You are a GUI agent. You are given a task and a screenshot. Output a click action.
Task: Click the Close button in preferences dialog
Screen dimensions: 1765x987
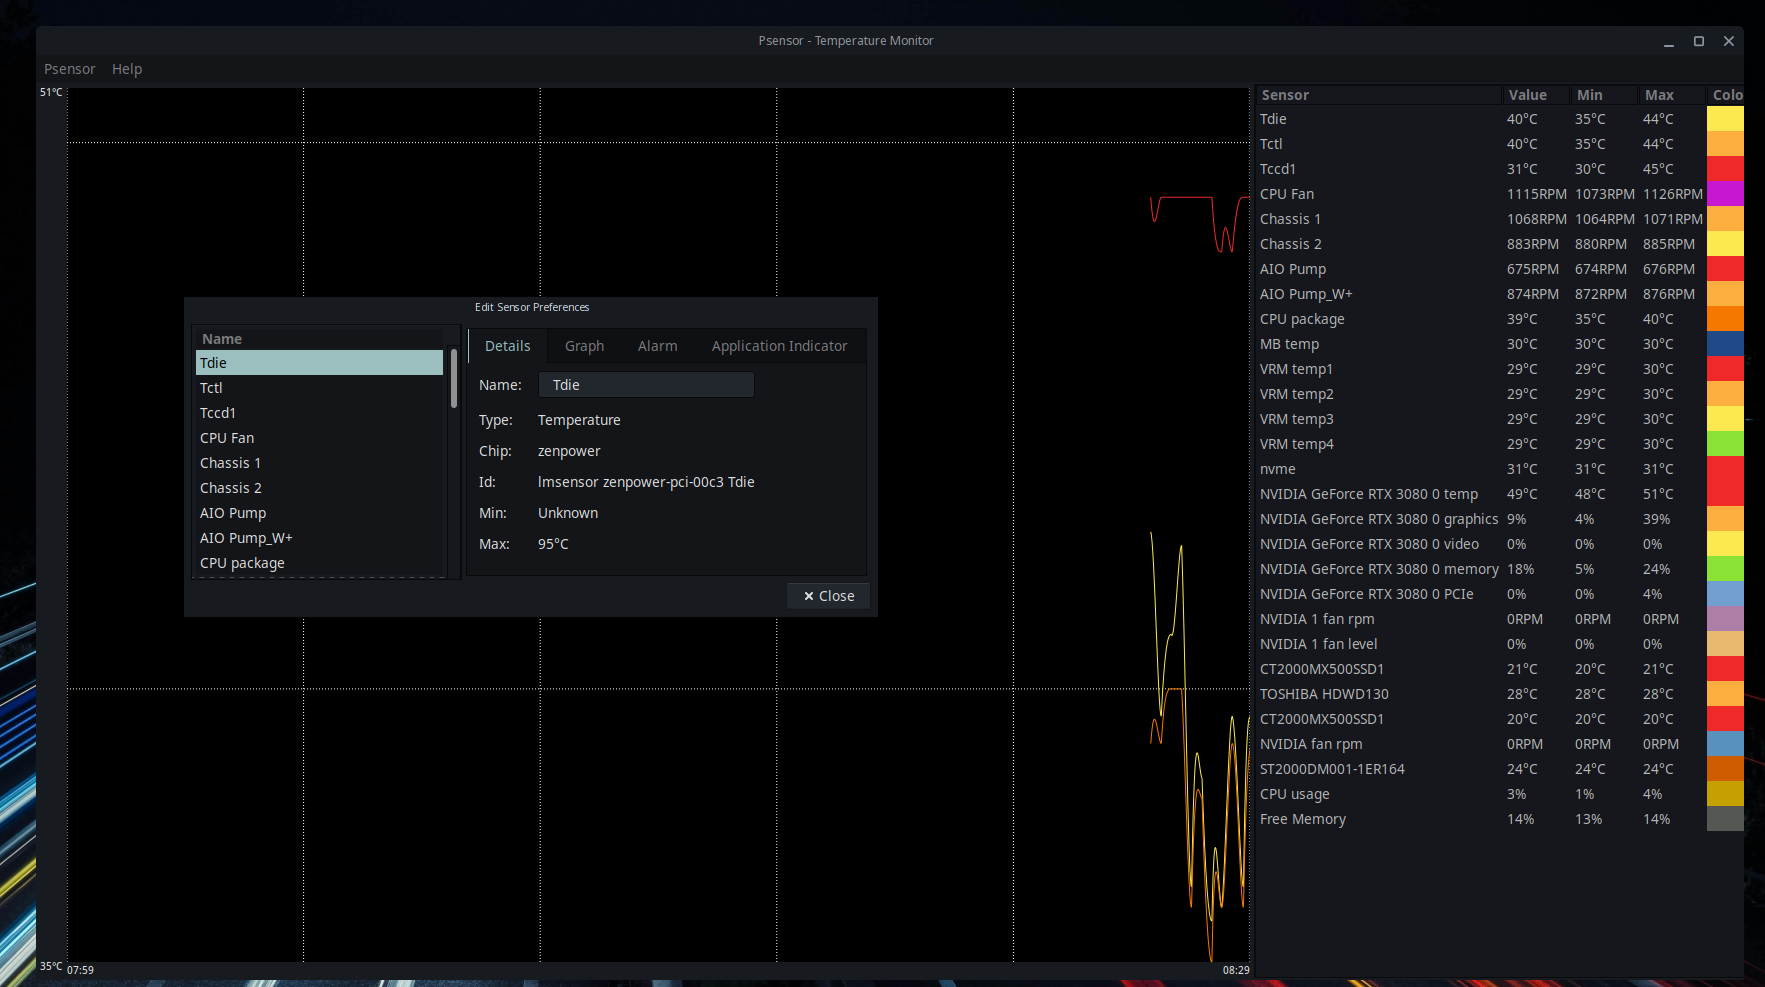pos(829,596)
